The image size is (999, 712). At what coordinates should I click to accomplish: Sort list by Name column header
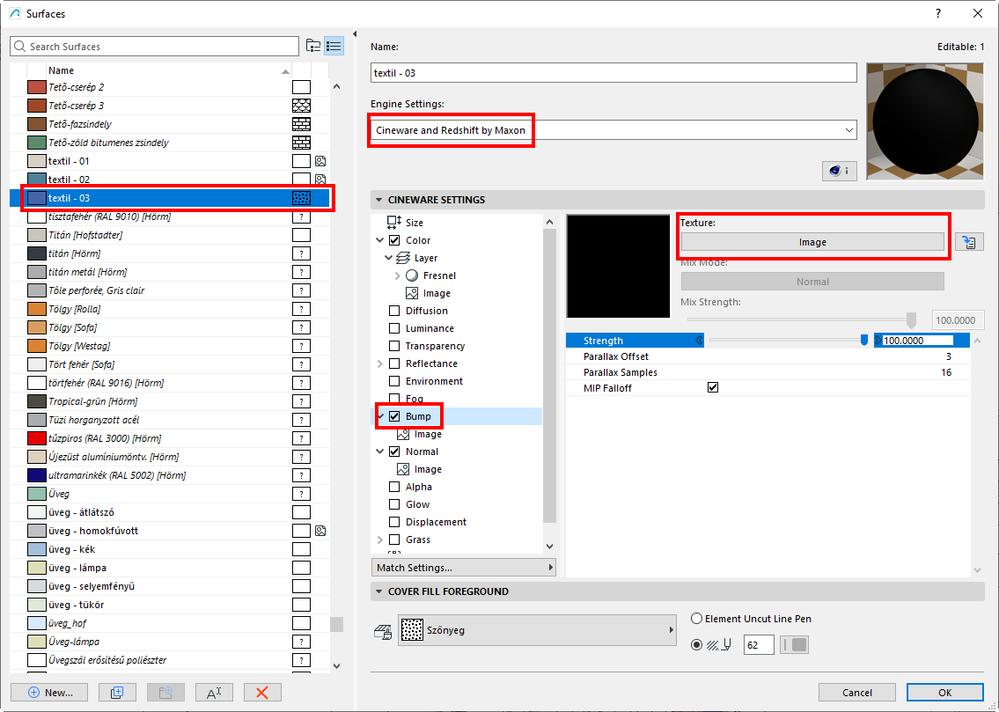tap(169, 71)
